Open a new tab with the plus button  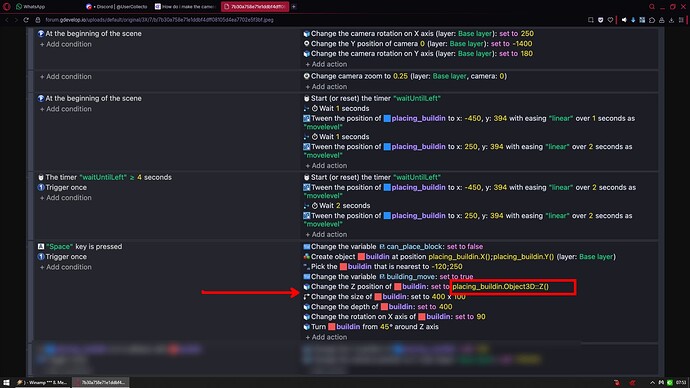pos(294,7)
